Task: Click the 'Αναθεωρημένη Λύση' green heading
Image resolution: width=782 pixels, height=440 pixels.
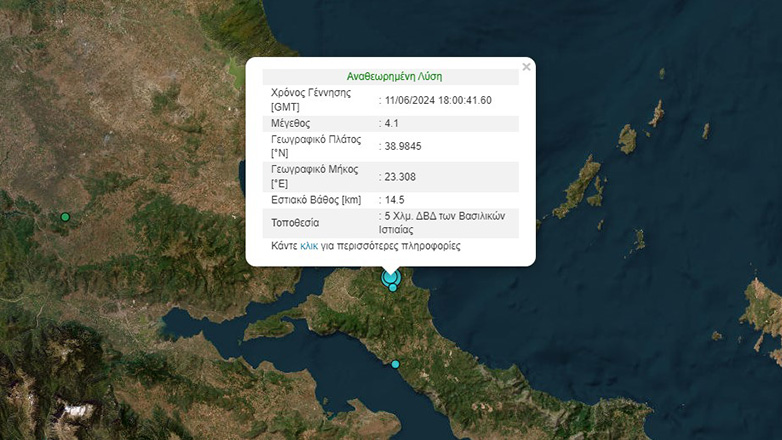Action: point(394,76)
